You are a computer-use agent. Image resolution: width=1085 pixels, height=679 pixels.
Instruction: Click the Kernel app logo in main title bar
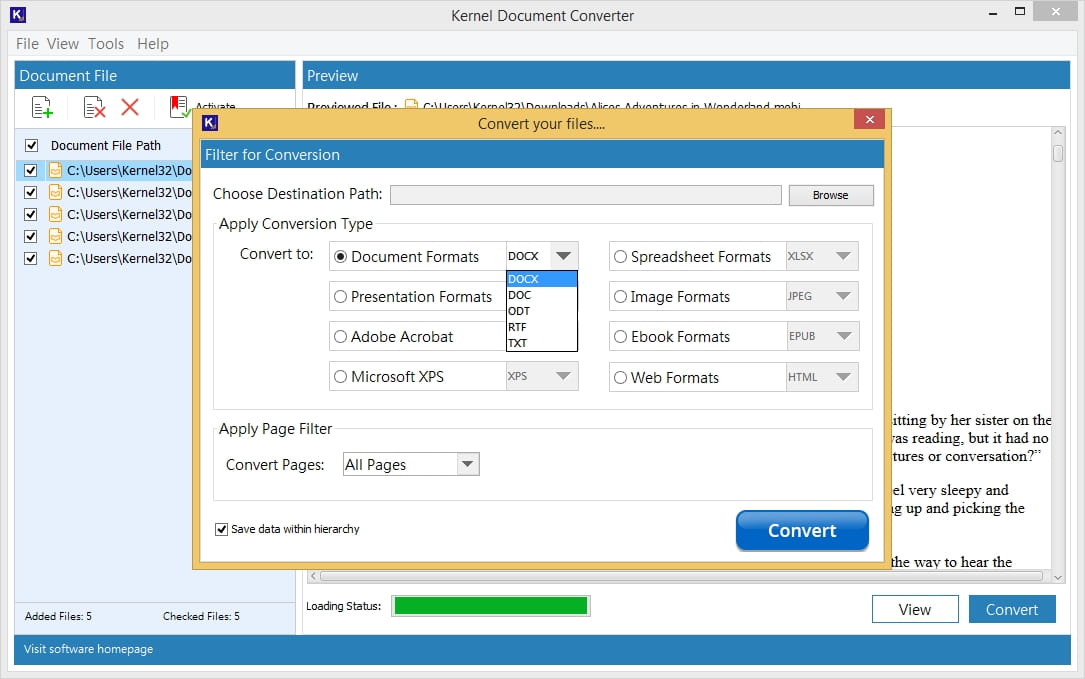pyautogui.click(x=18, y=15)
